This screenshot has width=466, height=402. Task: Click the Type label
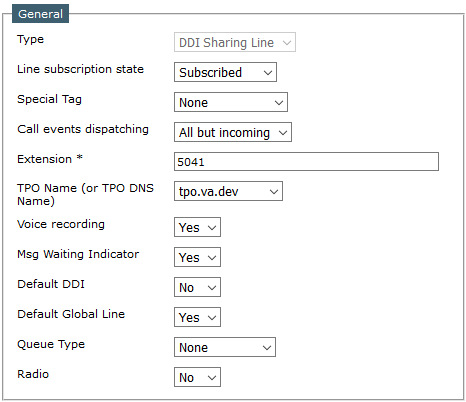[30, 39]
